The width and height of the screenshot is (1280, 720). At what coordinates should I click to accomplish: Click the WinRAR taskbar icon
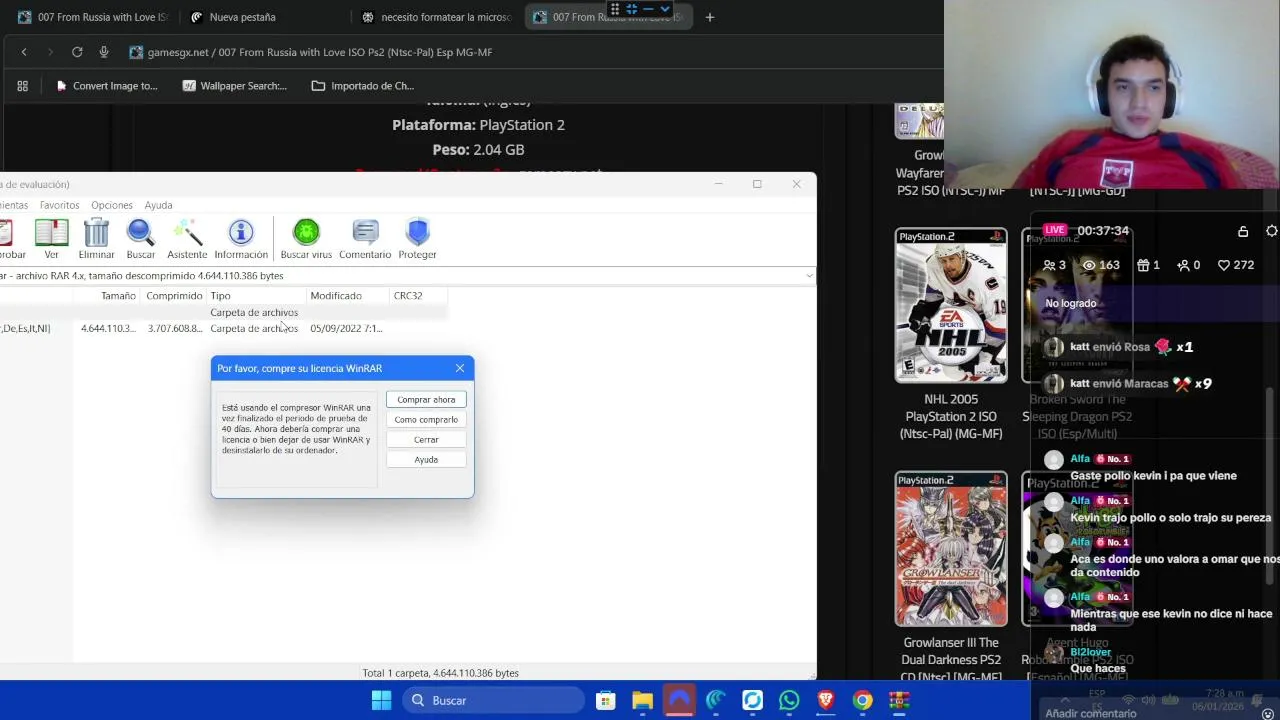coord(899,700)
